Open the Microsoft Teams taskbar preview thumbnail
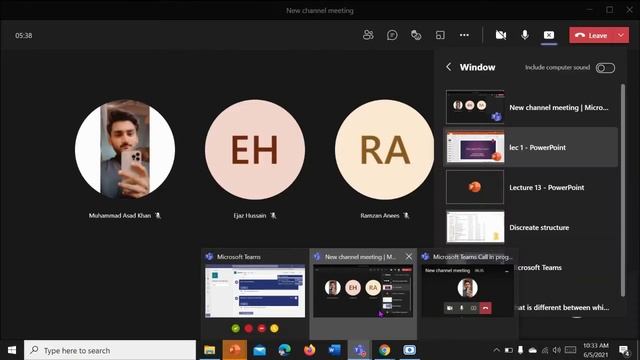640x360 pixels. [255, 291]
